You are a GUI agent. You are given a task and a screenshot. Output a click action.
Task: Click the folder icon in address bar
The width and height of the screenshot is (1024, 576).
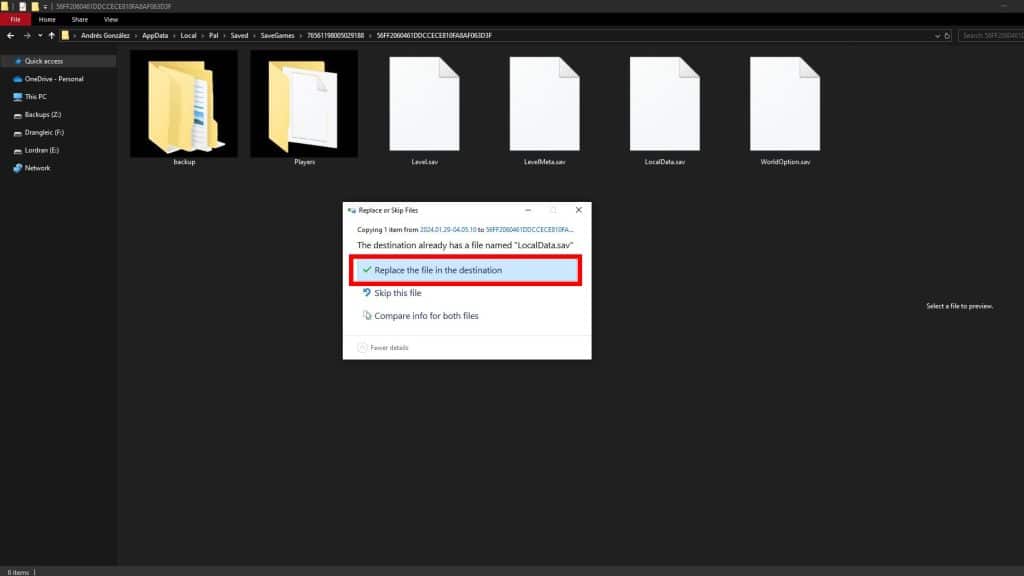point(65,35)
